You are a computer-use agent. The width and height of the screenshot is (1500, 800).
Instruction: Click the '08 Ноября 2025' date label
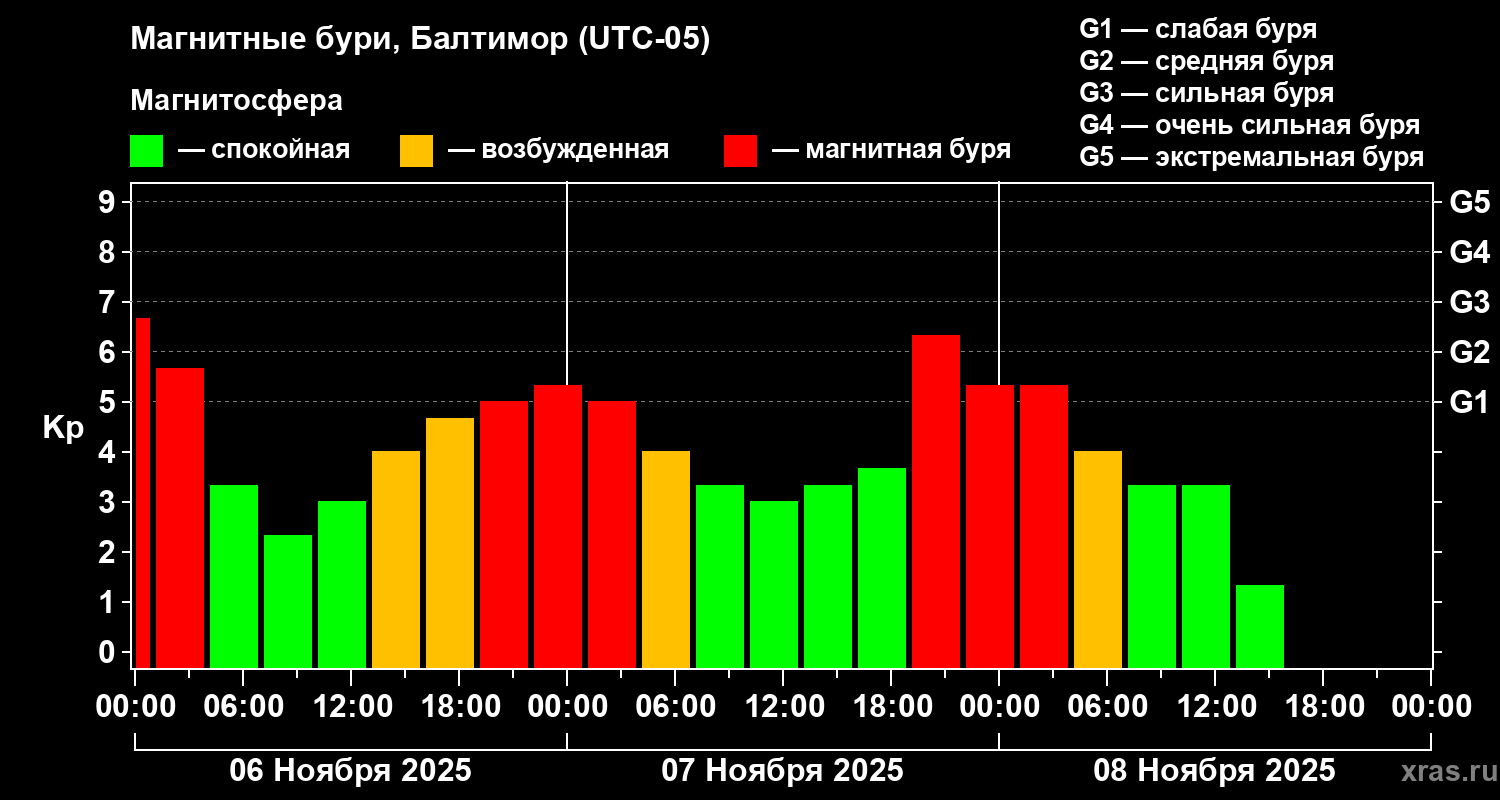point(1214,771)
